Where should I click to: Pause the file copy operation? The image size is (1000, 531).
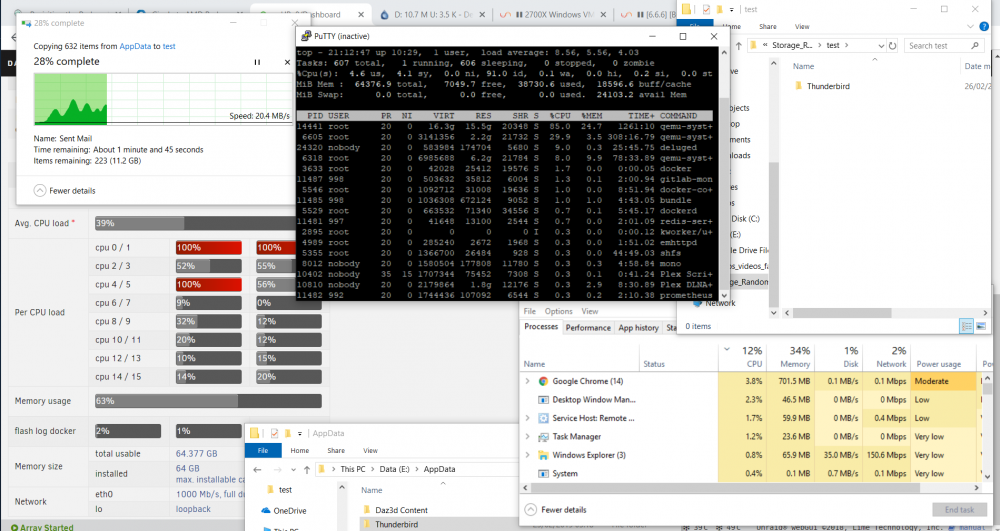257,62
